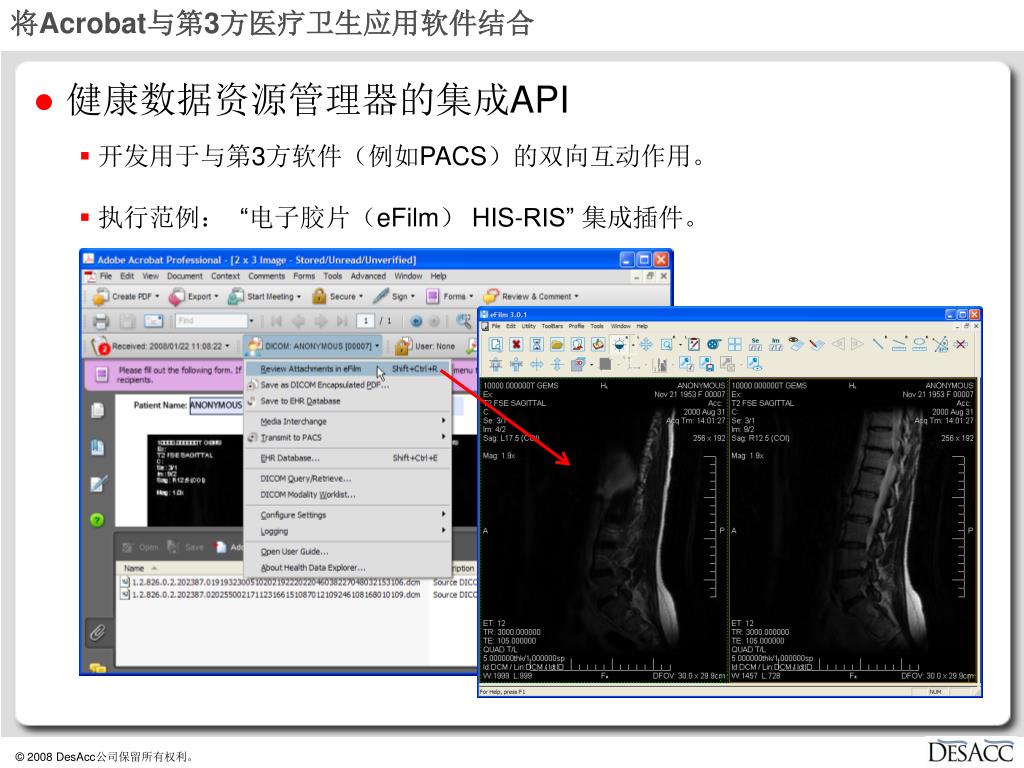The height and width of the screenshot is (768, 1024).
Task: Open Acrobat's File menu
Action: (x=105, y=276)
